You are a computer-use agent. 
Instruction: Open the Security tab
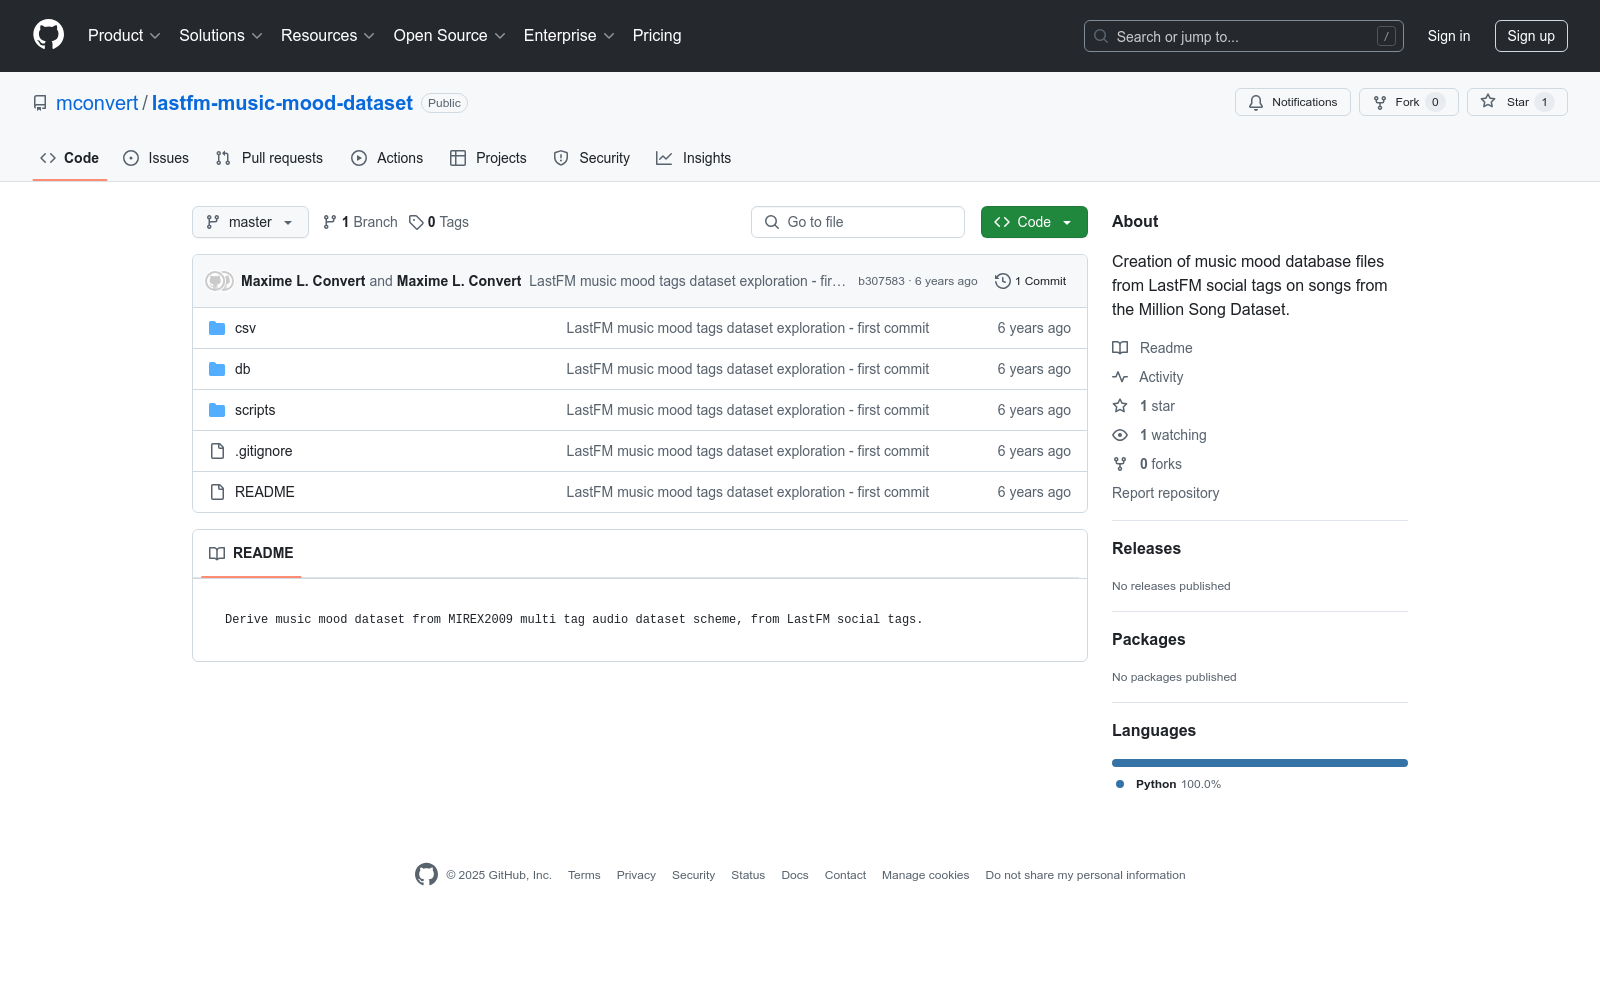(592, 158)
